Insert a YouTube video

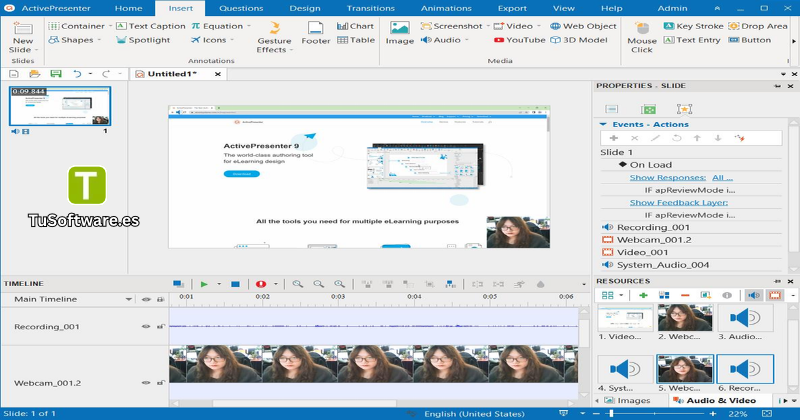pyautogui.click(x=519, y=40)
